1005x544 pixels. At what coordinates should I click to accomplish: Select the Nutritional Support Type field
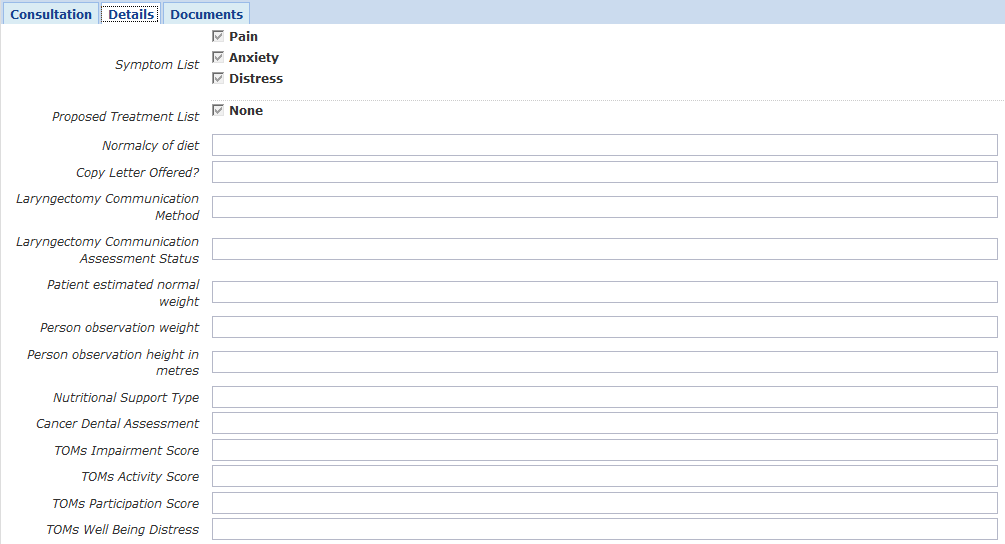point(604,397)
